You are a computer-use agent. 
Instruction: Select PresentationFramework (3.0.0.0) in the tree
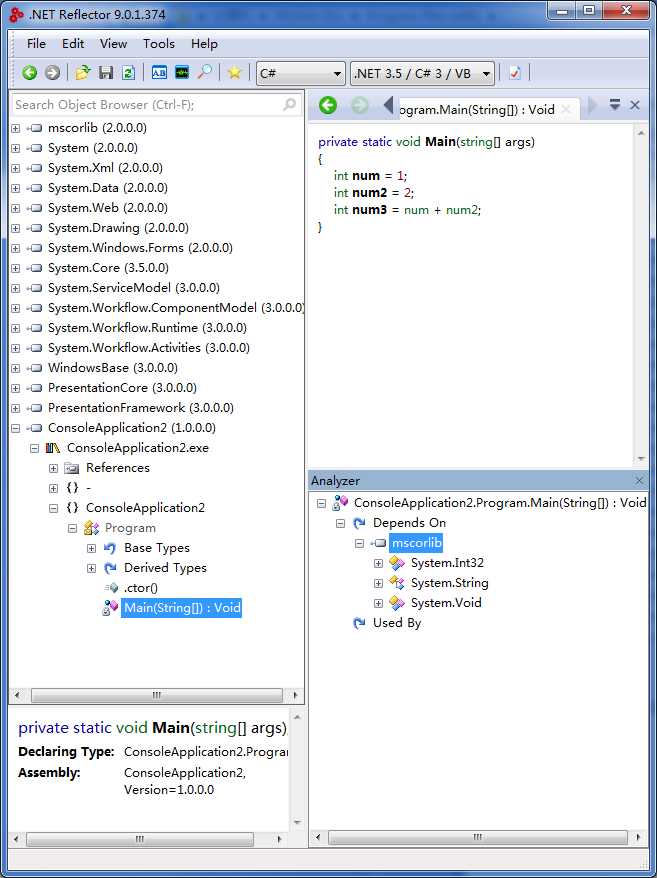[x=141, y=408]
